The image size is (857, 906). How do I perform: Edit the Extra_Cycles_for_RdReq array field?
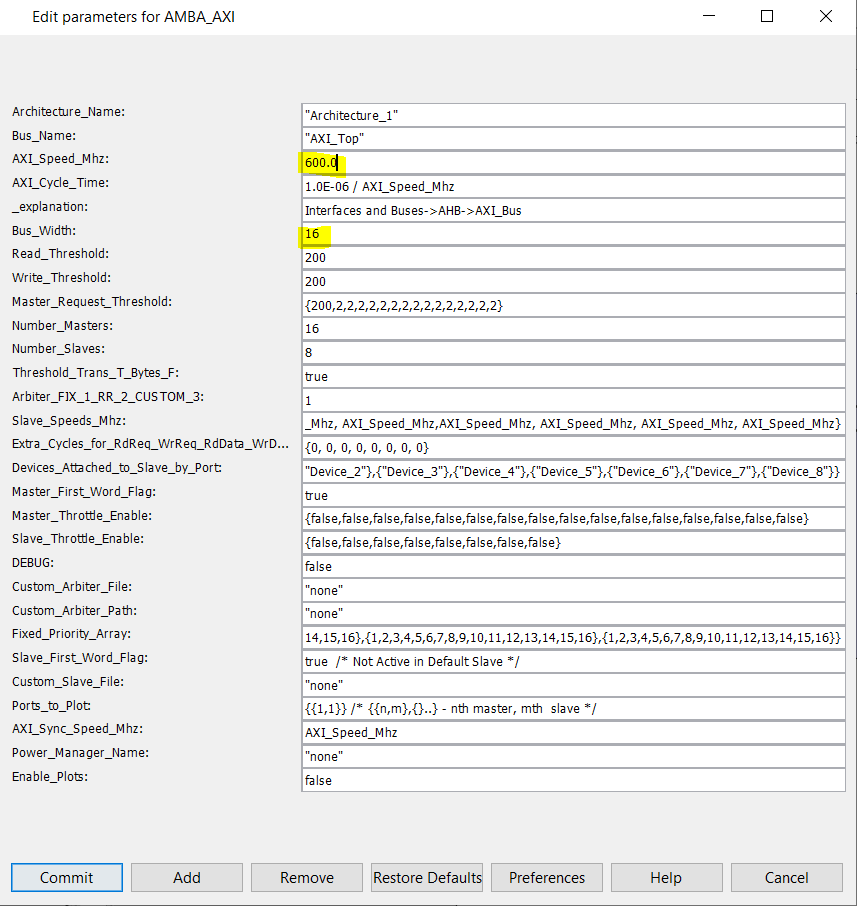pyautogui.click(x=573, y=447)
